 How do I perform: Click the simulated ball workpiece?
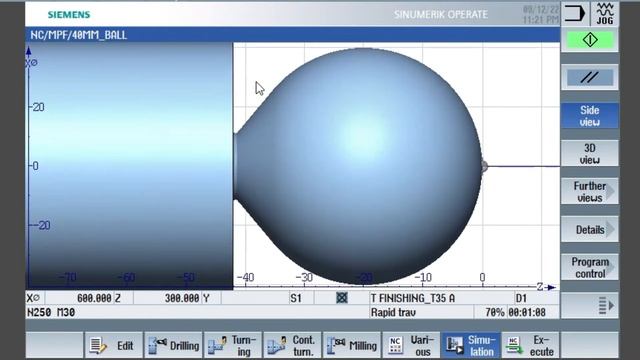pos(363,166)
